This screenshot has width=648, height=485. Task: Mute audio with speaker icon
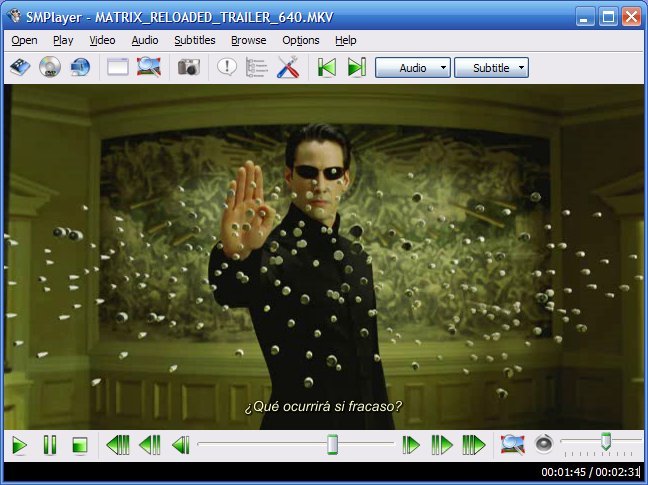[x=543, y=445]
